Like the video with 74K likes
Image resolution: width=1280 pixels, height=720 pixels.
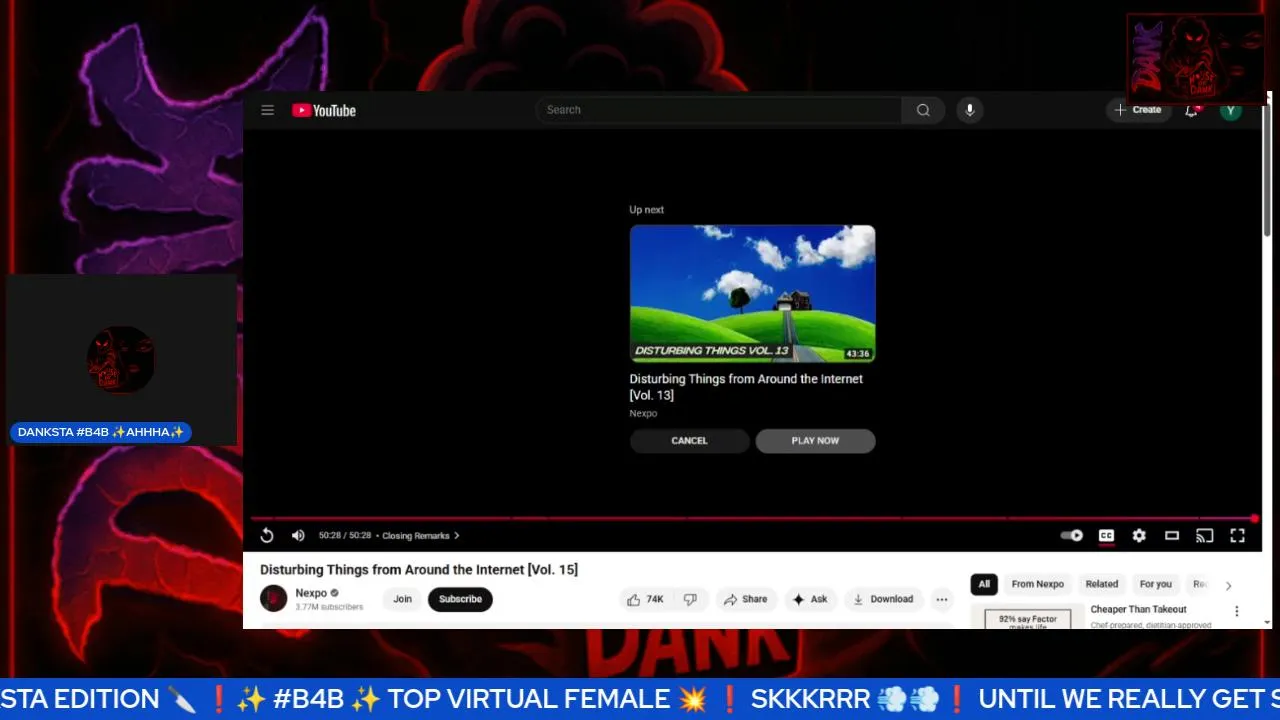[x=645, y=599]
